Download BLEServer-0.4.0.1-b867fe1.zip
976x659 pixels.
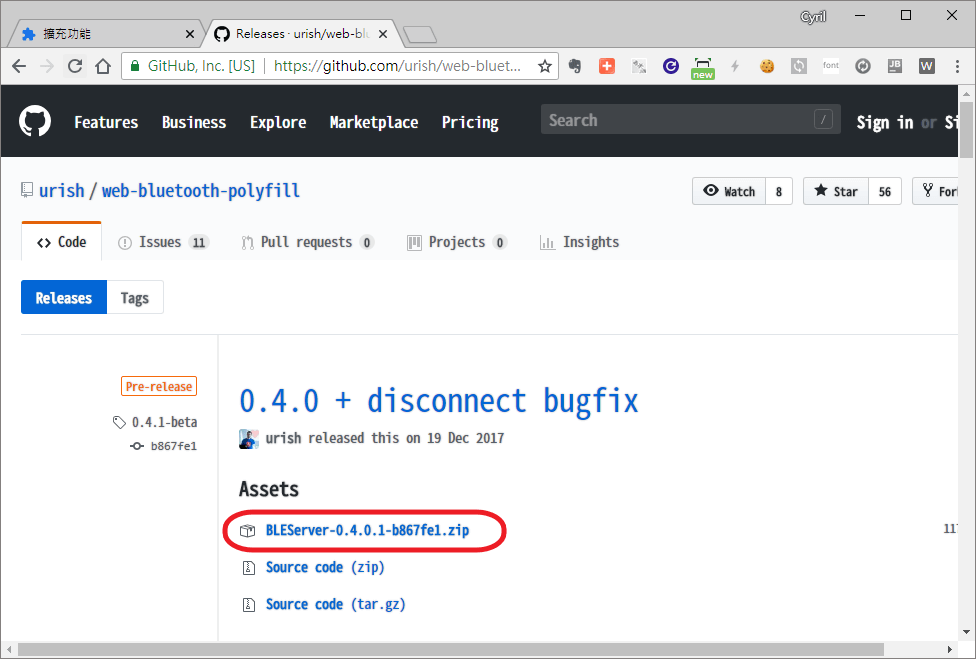tap(367, 530)
